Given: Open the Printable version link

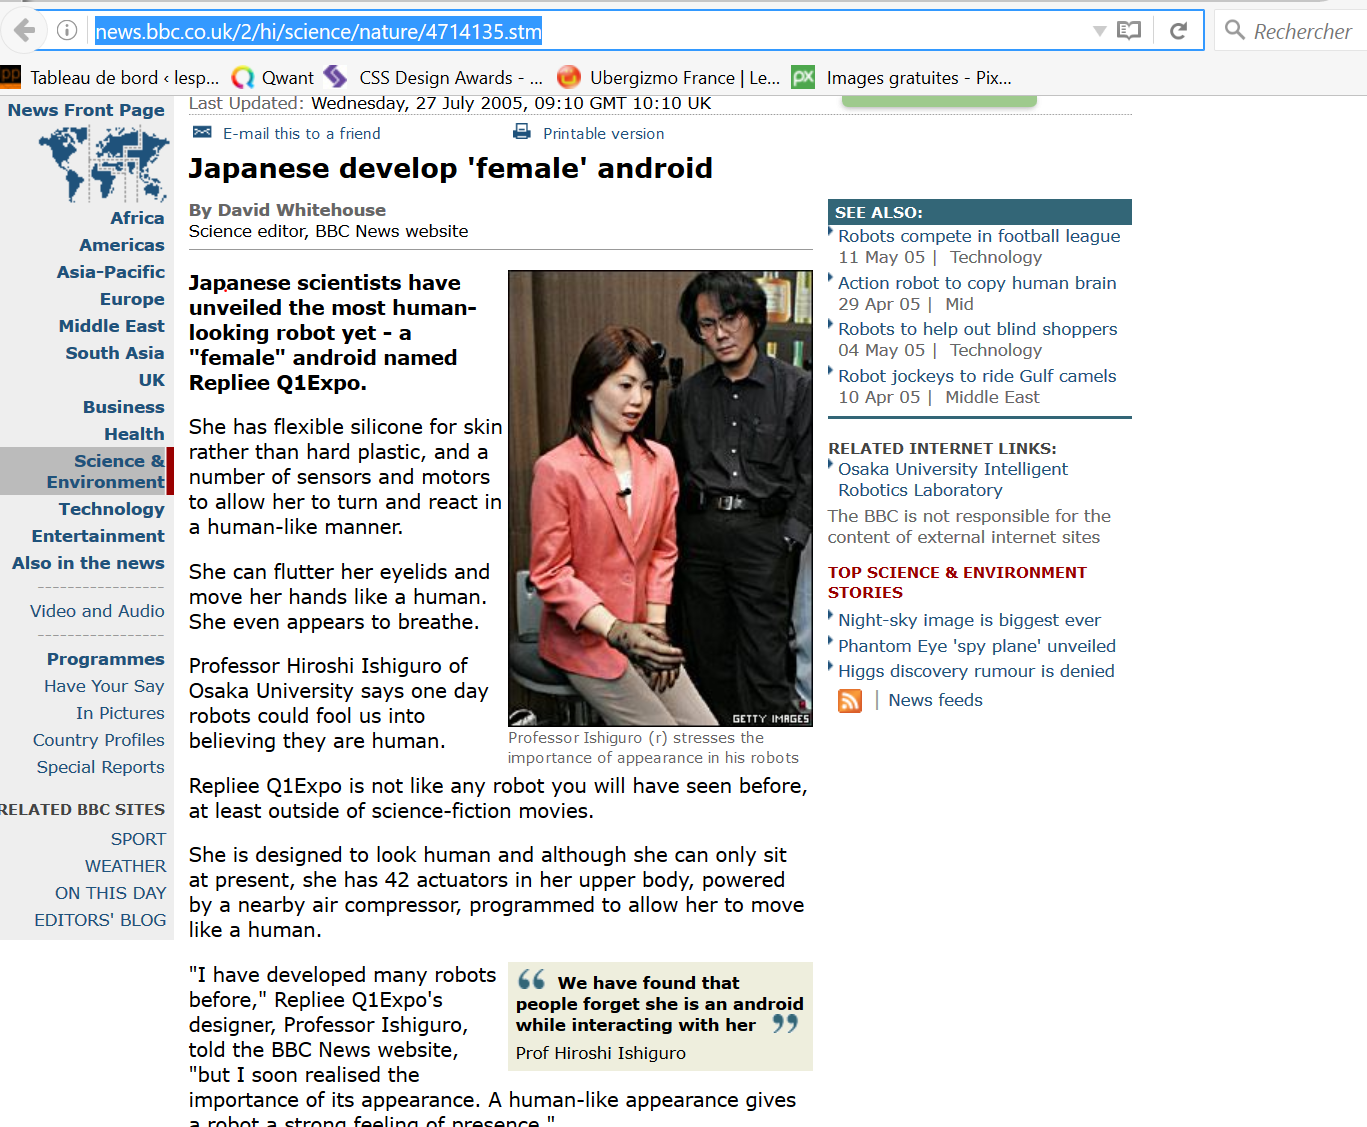Looking at the screenshot, I should click(x=603, y=134).
